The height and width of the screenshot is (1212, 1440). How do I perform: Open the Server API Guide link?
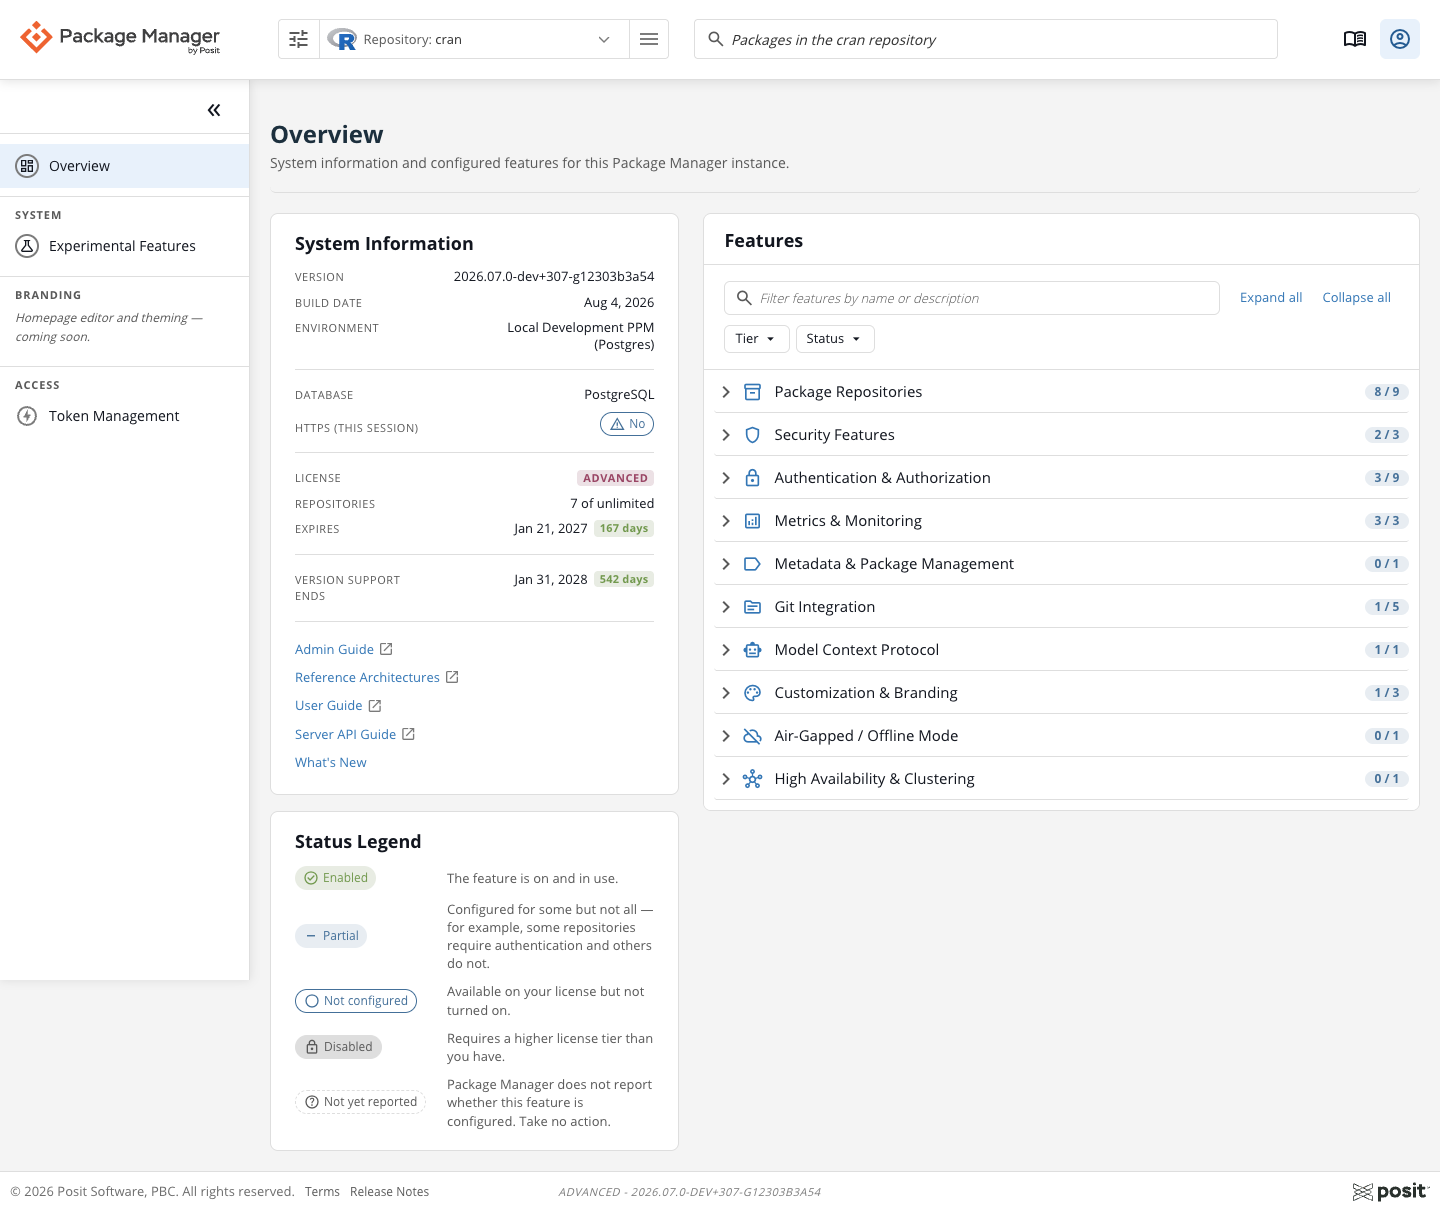tap(345, 735)
